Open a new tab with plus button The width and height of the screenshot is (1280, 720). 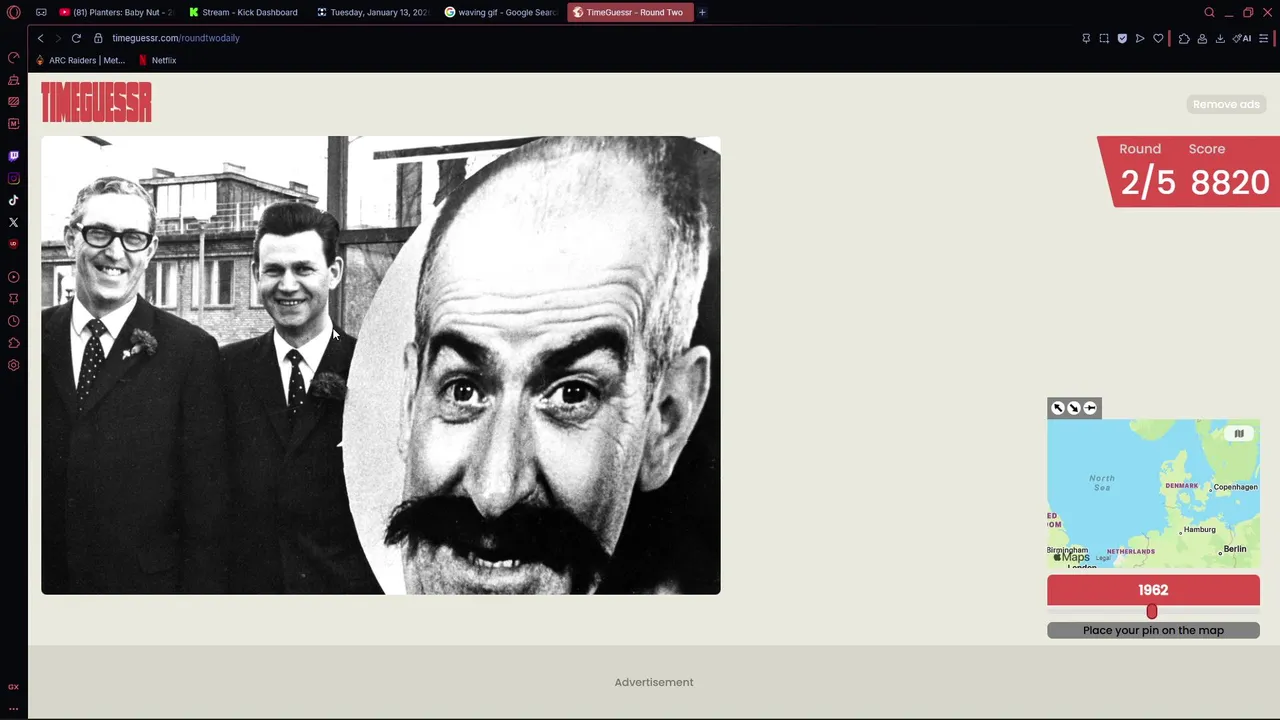coord(702,12)
